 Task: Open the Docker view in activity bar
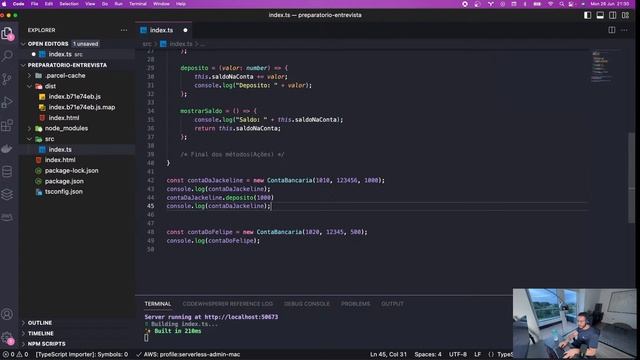(7, 149)
